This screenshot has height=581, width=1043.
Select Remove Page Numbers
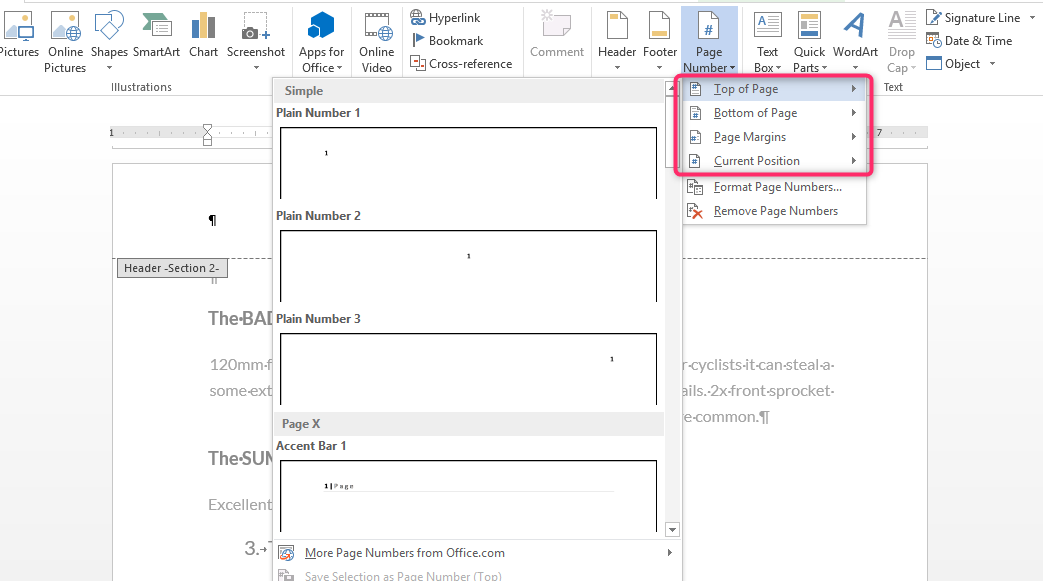coord(775,211)
